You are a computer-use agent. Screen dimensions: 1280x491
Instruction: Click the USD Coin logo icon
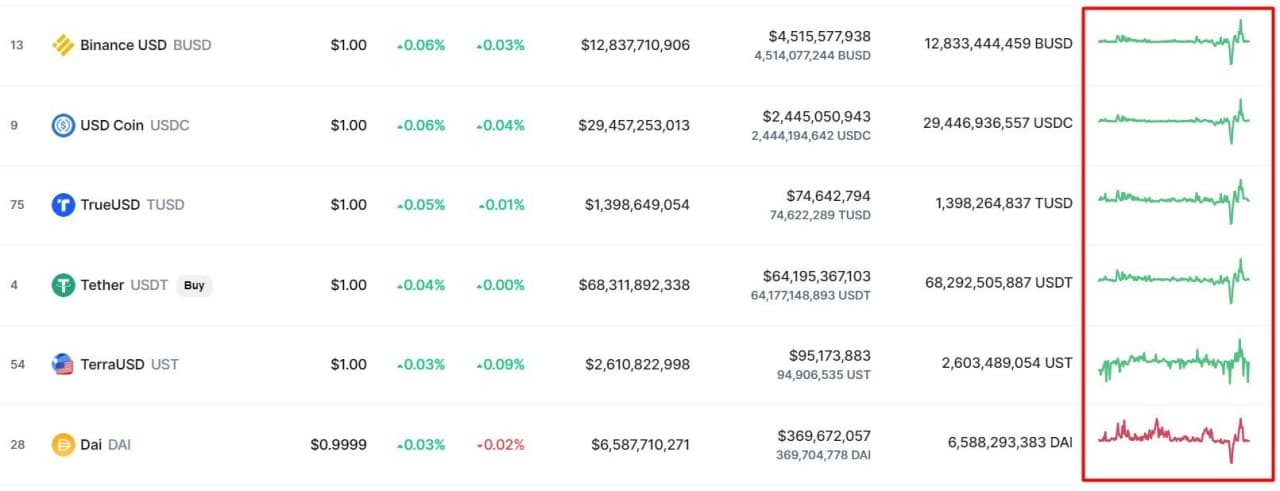(63, 125)
